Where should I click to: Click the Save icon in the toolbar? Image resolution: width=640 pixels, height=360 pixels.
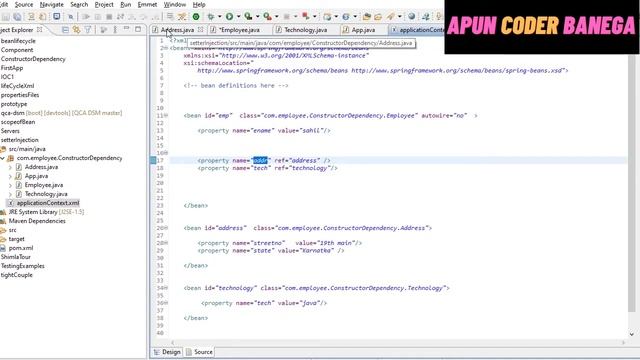(x=6, y=17)
